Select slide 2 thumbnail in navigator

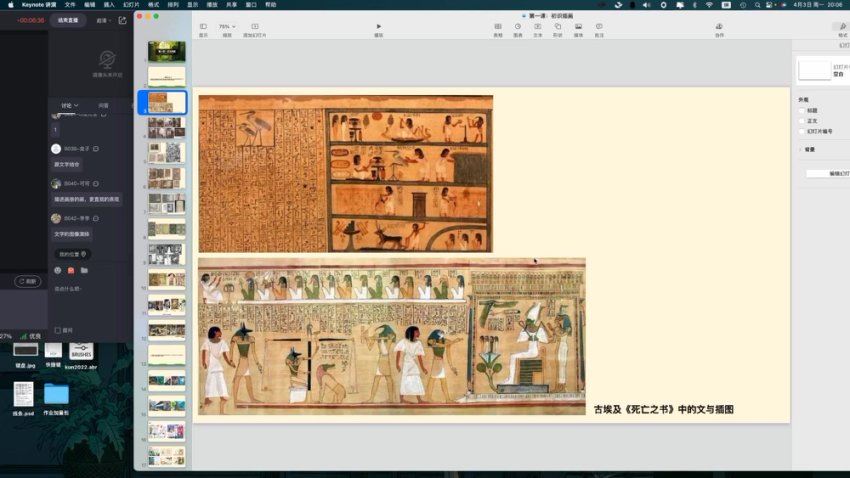[x=166, y=77]
